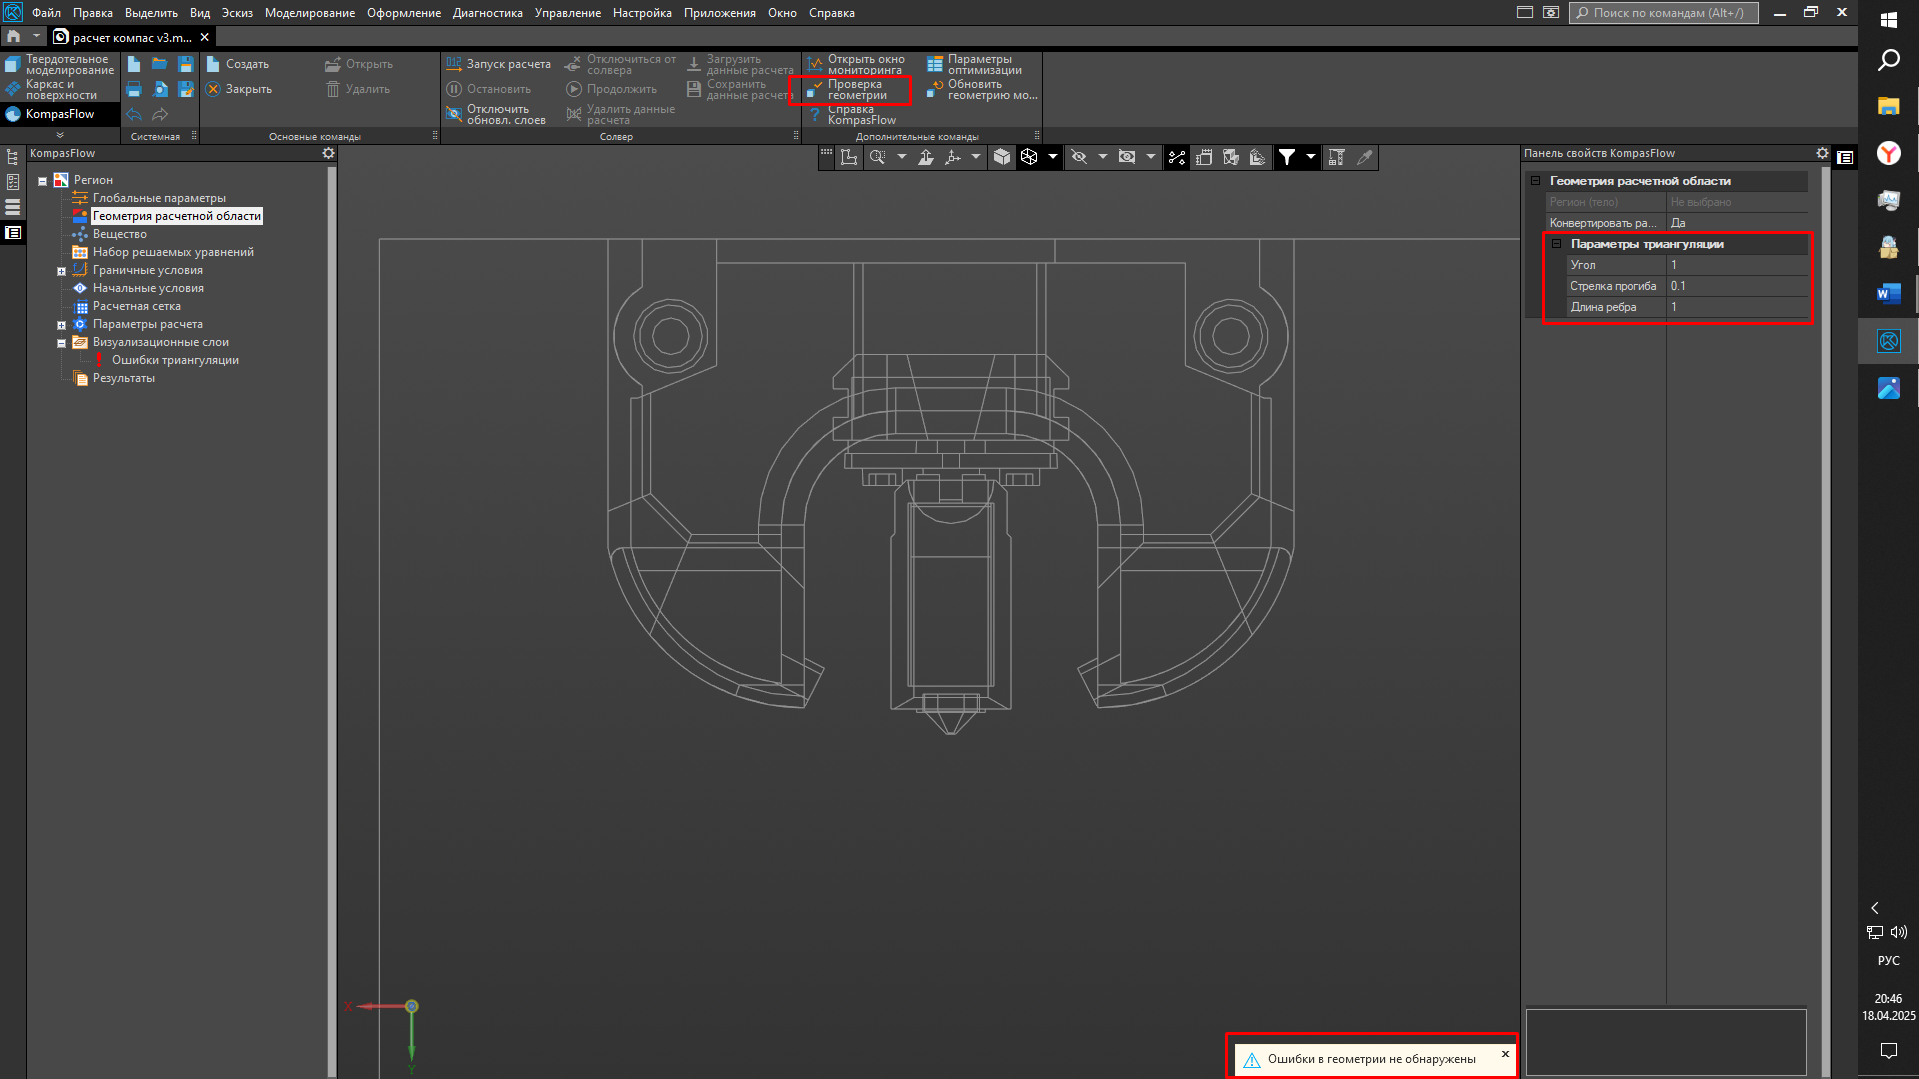Collapse the Визуализационные слои node
The height and width of the screenshot is (1079, 1919).
pos(61,343)
